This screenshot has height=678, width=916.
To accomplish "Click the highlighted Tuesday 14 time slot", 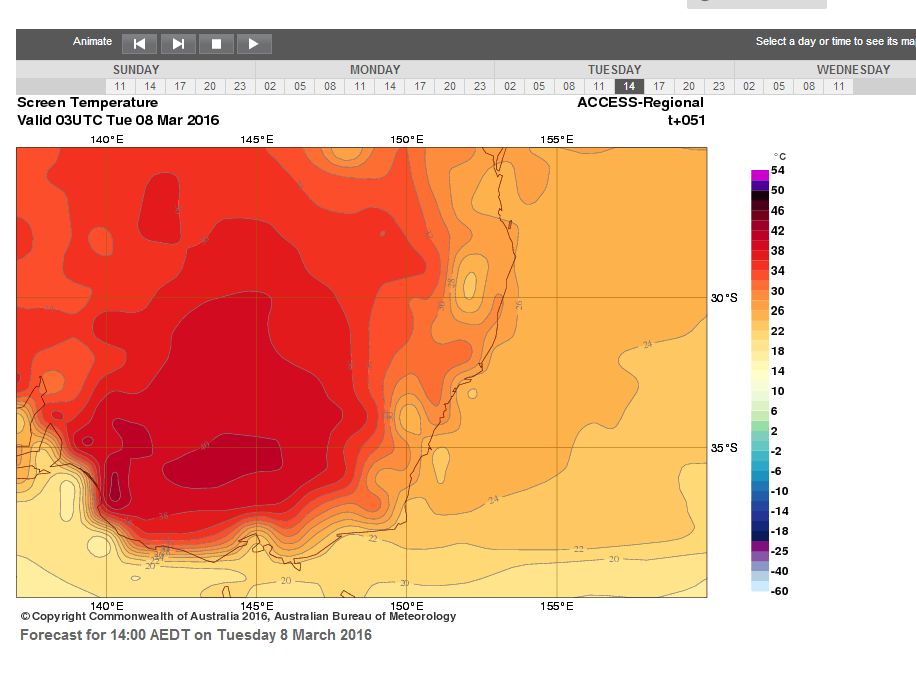I will coord(629,86).
